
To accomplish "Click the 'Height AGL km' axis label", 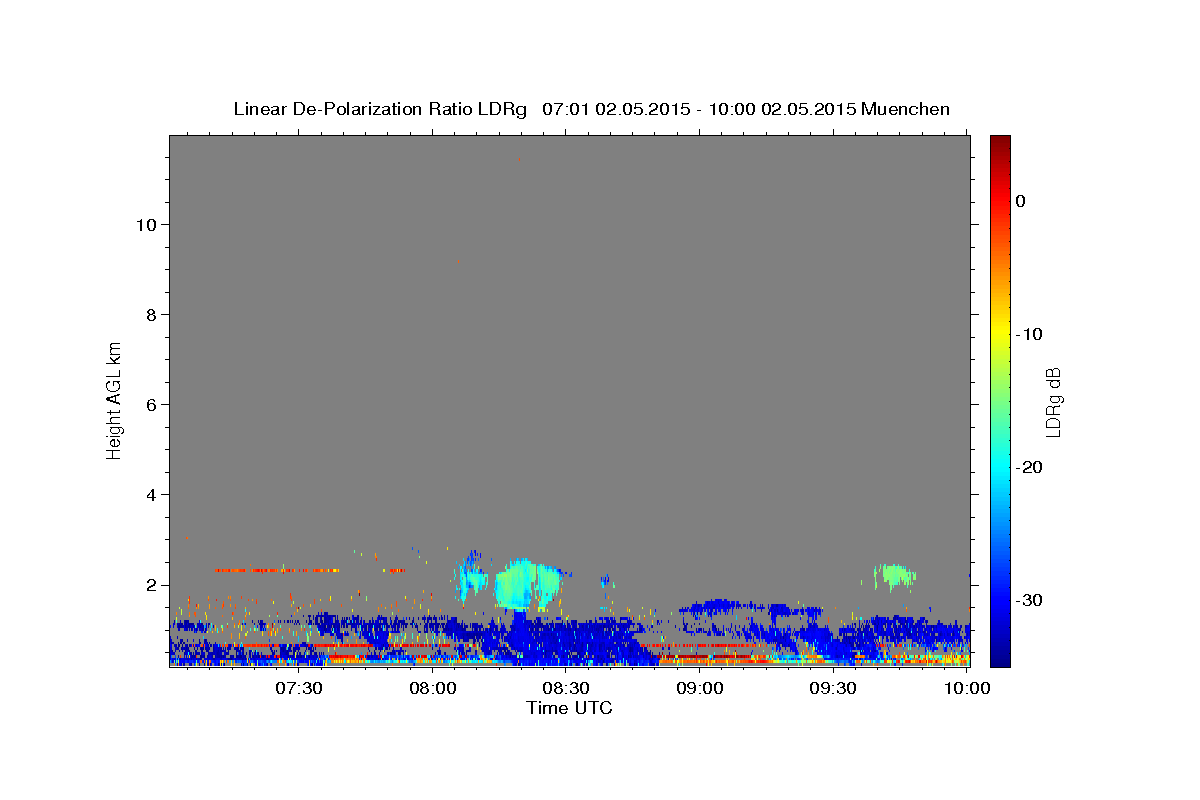I will (x=114, y=400).
